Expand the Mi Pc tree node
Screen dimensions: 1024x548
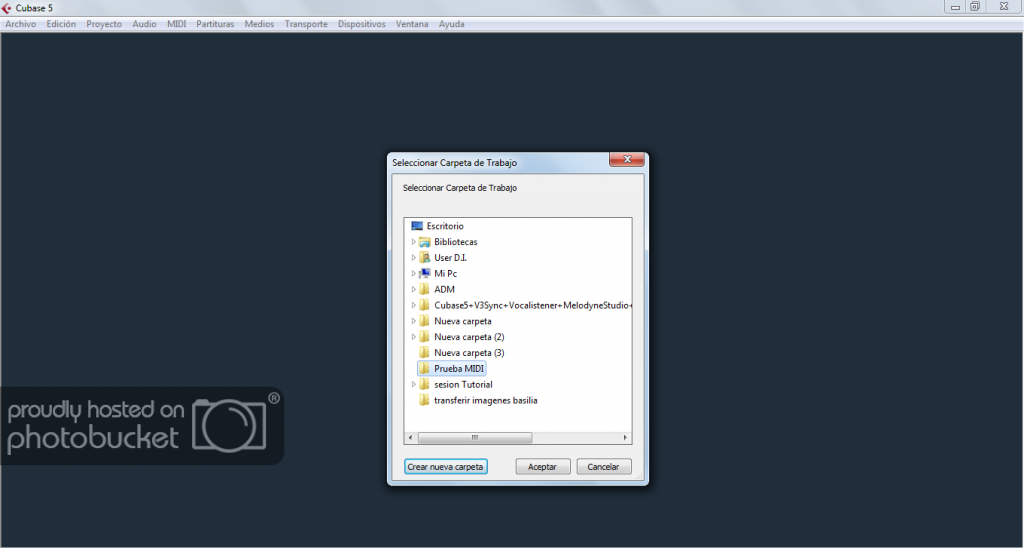click(413, 274)
